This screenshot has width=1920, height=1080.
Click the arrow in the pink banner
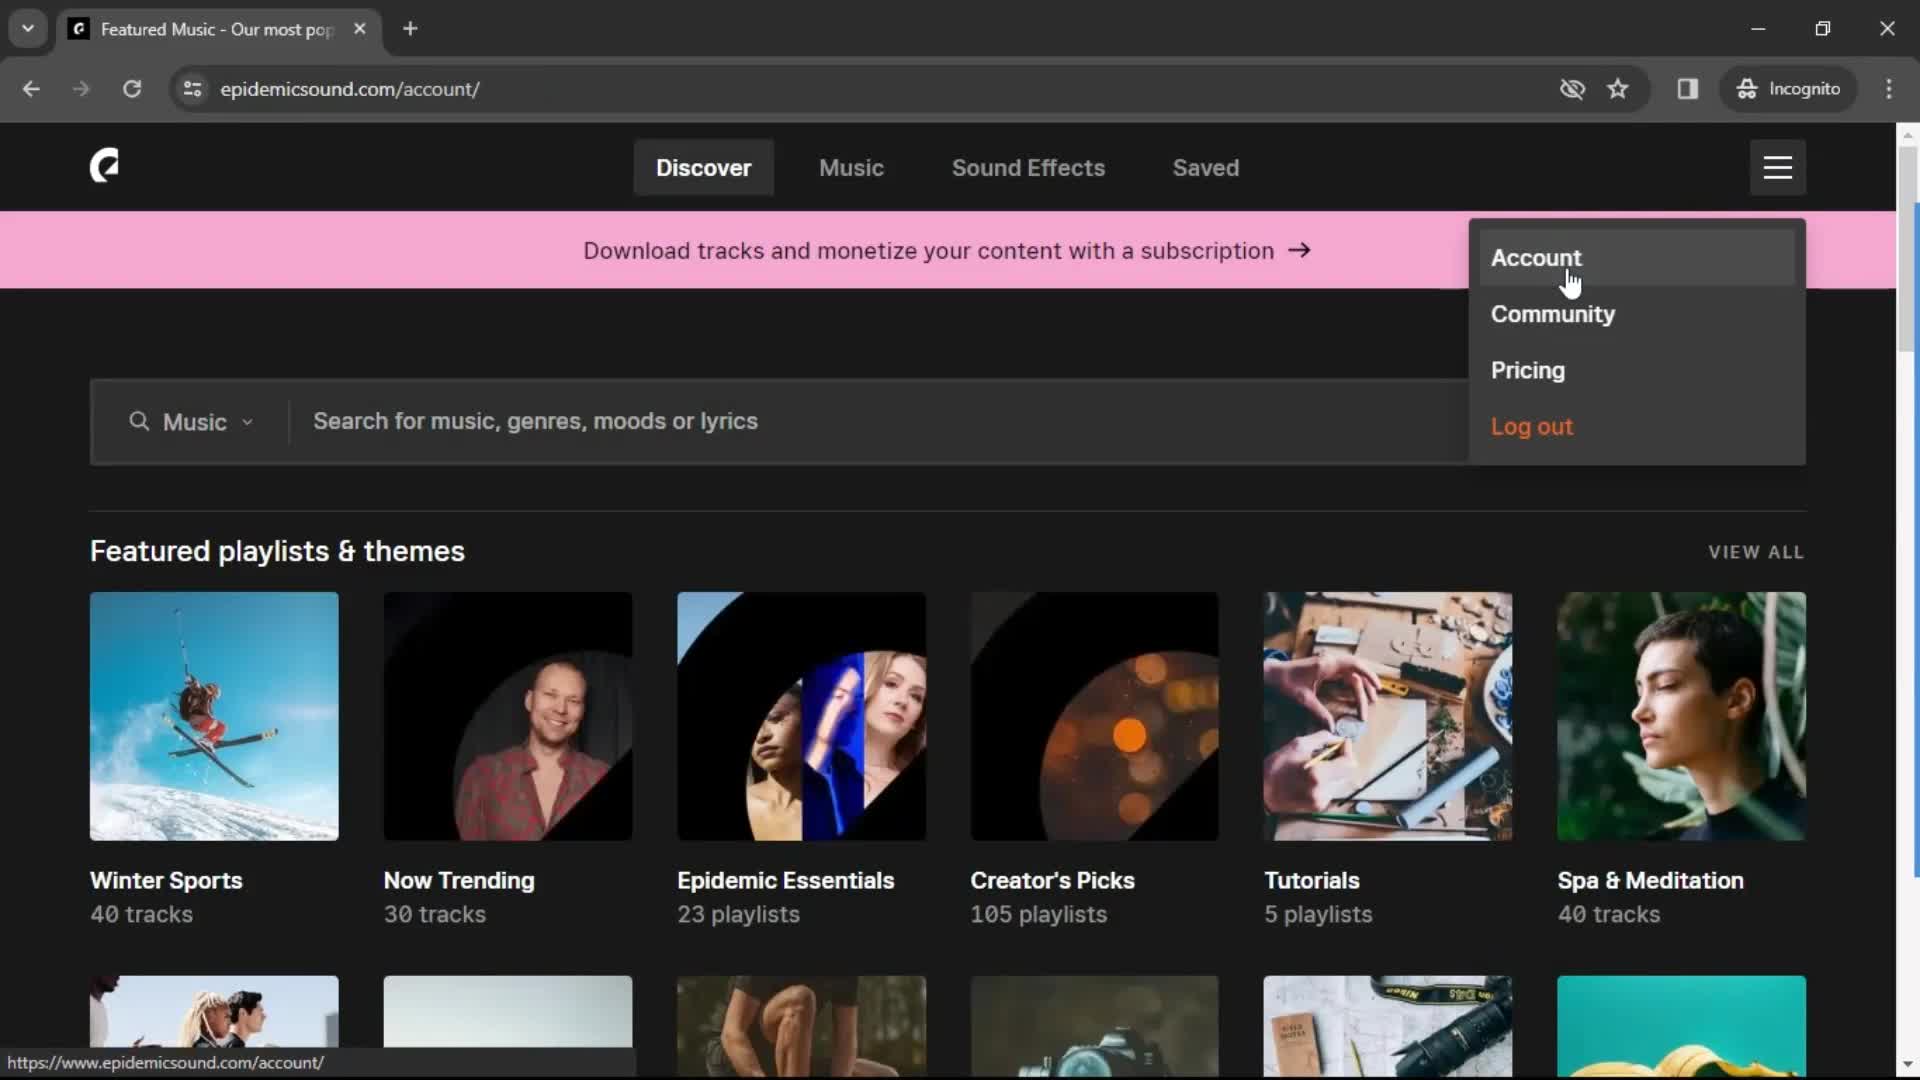point(1299,250)
